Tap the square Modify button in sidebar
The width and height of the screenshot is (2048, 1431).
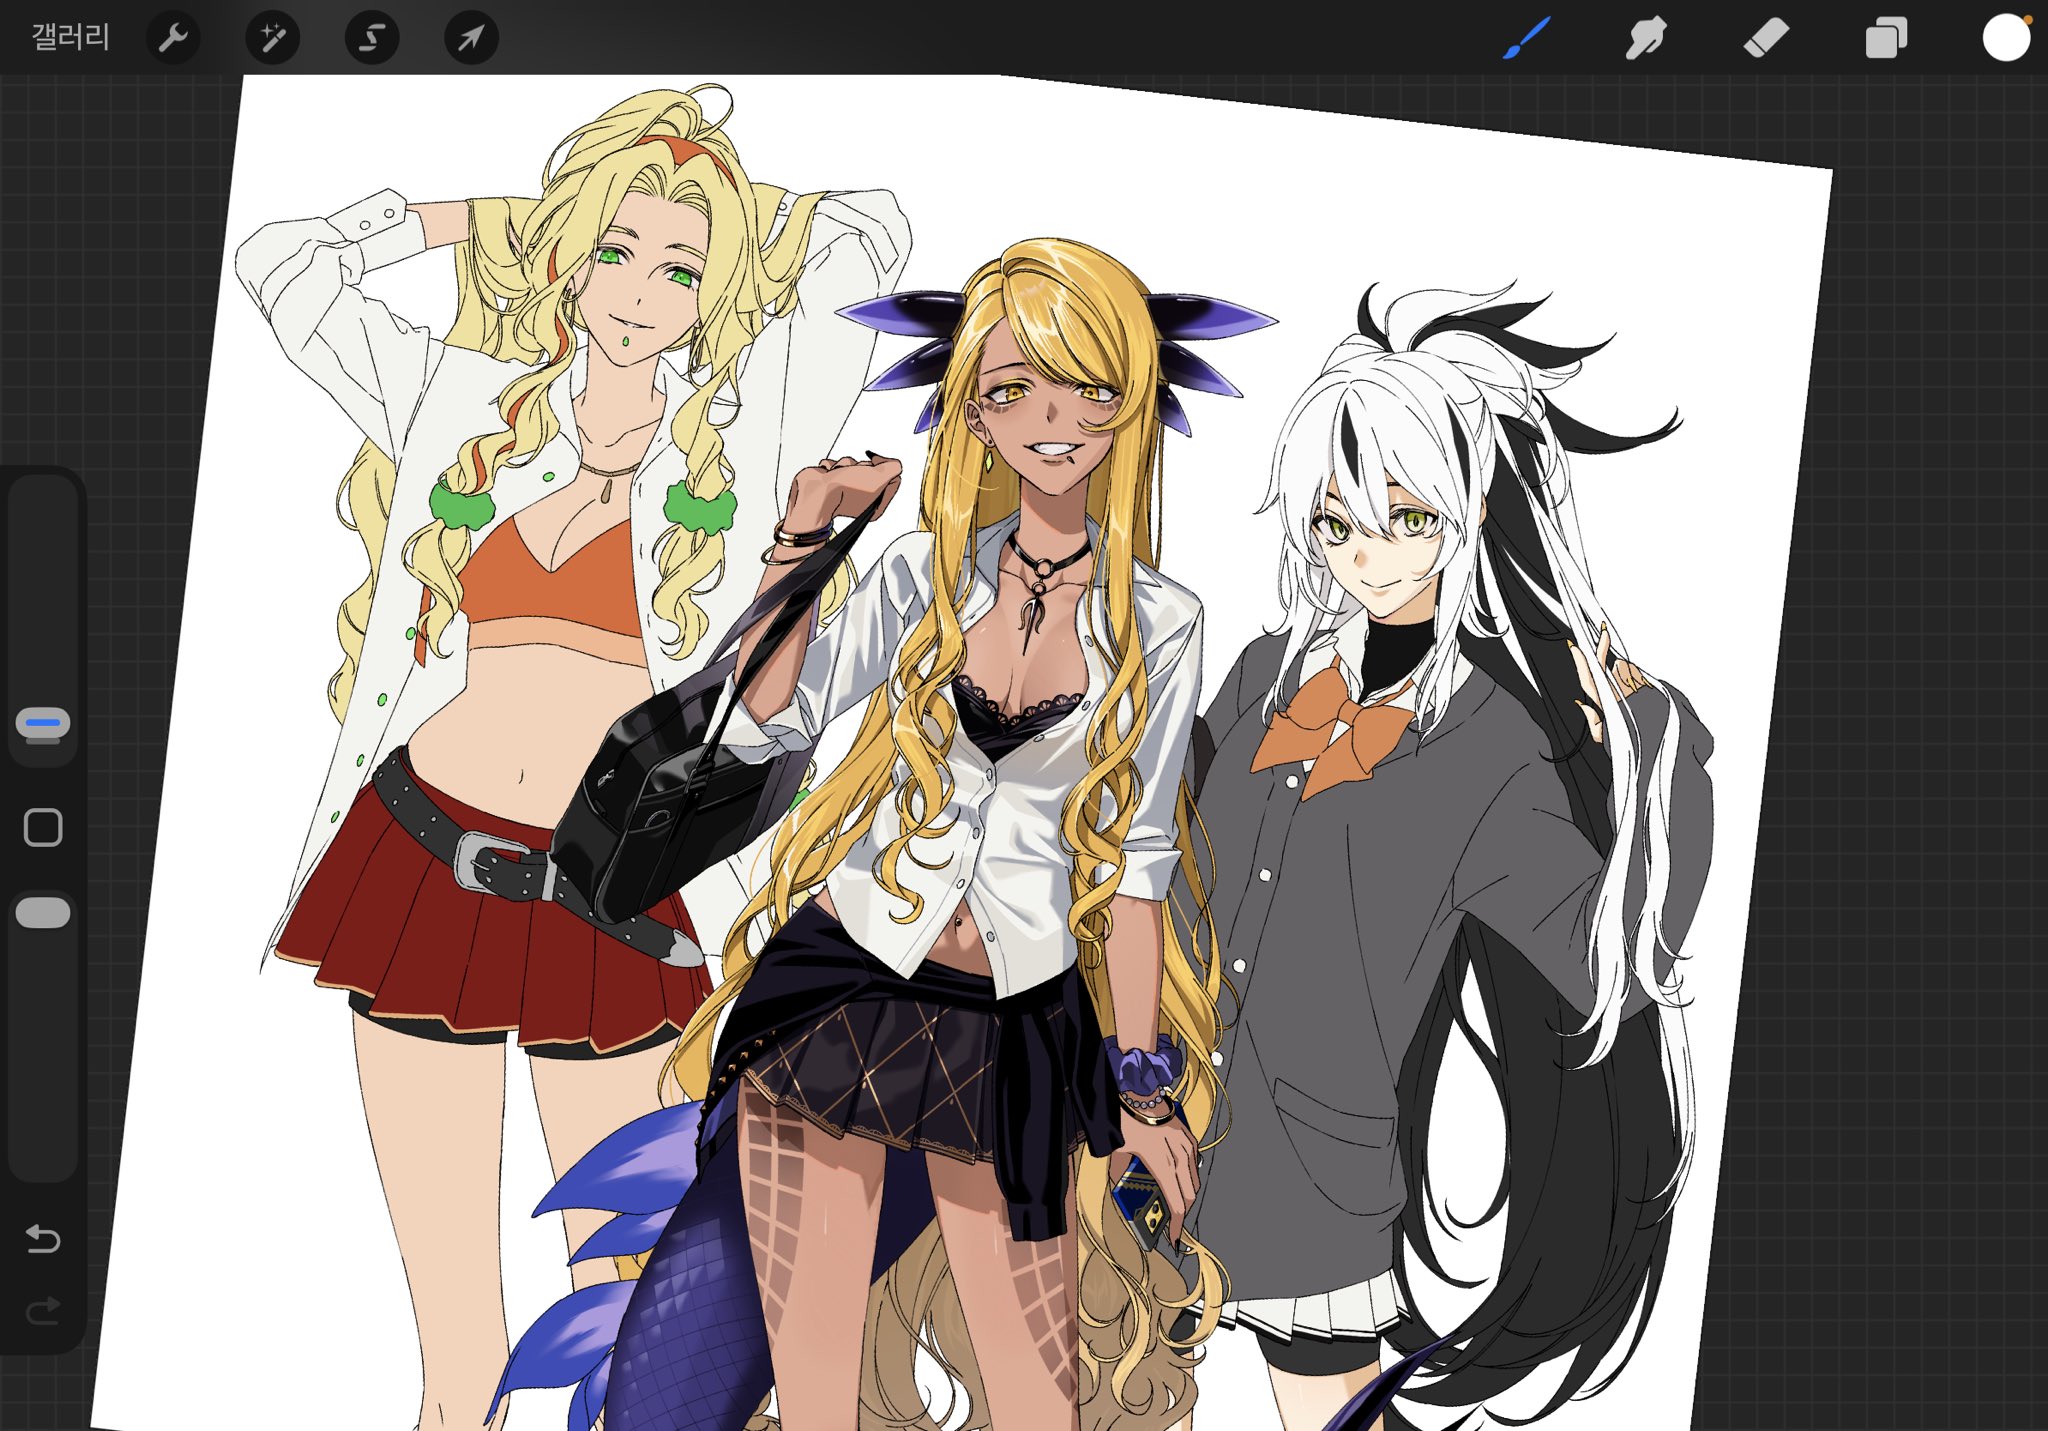pos(43,828)
